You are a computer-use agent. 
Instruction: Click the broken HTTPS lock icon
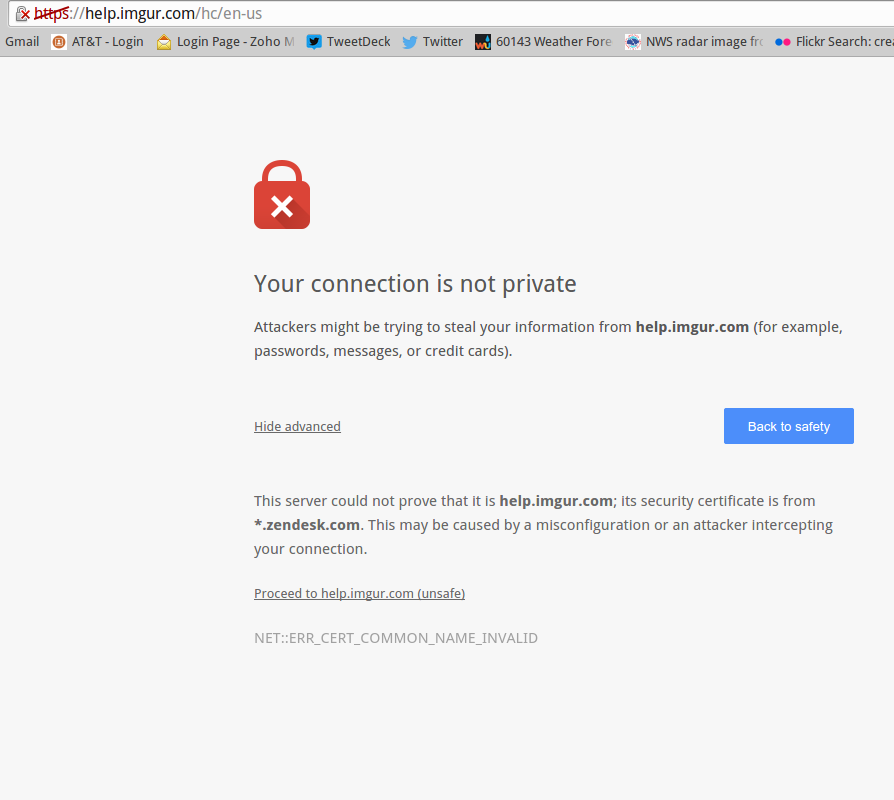23,14
